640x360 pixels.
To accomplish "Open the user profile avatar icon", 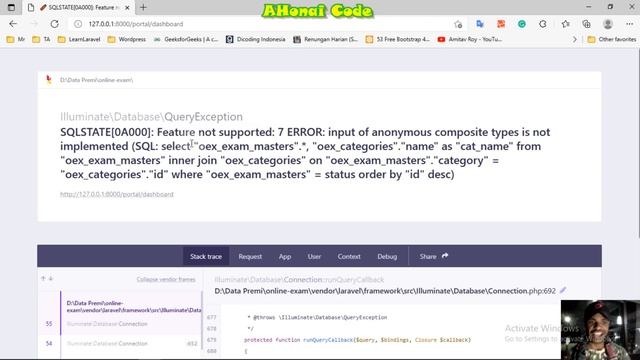I will pyautogui.click(x=608, y=24).
